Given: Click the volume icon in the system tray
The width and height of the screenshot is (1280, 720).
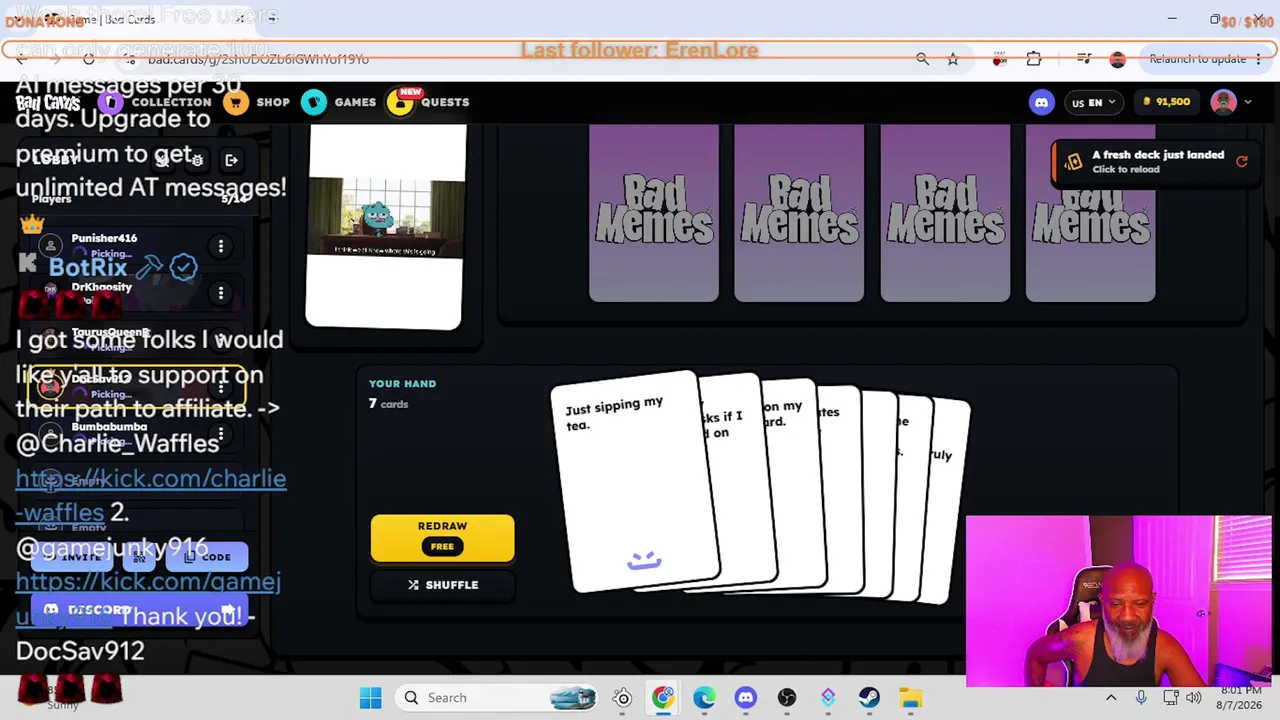Looking at the screenshot, I should pos(1193,697).
